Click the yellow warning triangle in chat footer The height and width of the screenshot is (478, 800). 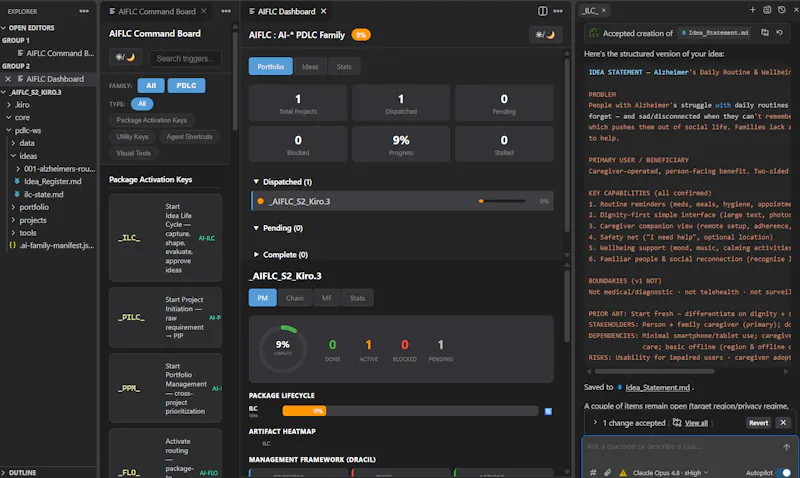pyautogui.click(x=622, y=472)
